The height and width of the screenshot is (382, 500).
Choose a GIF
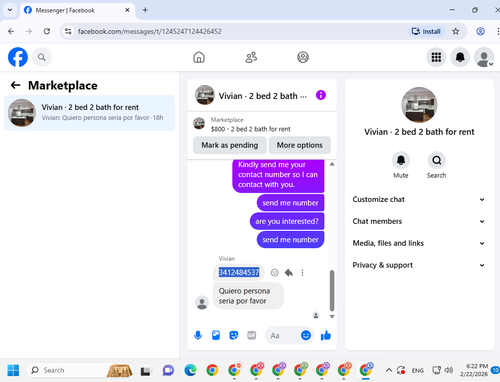point(252,335)
